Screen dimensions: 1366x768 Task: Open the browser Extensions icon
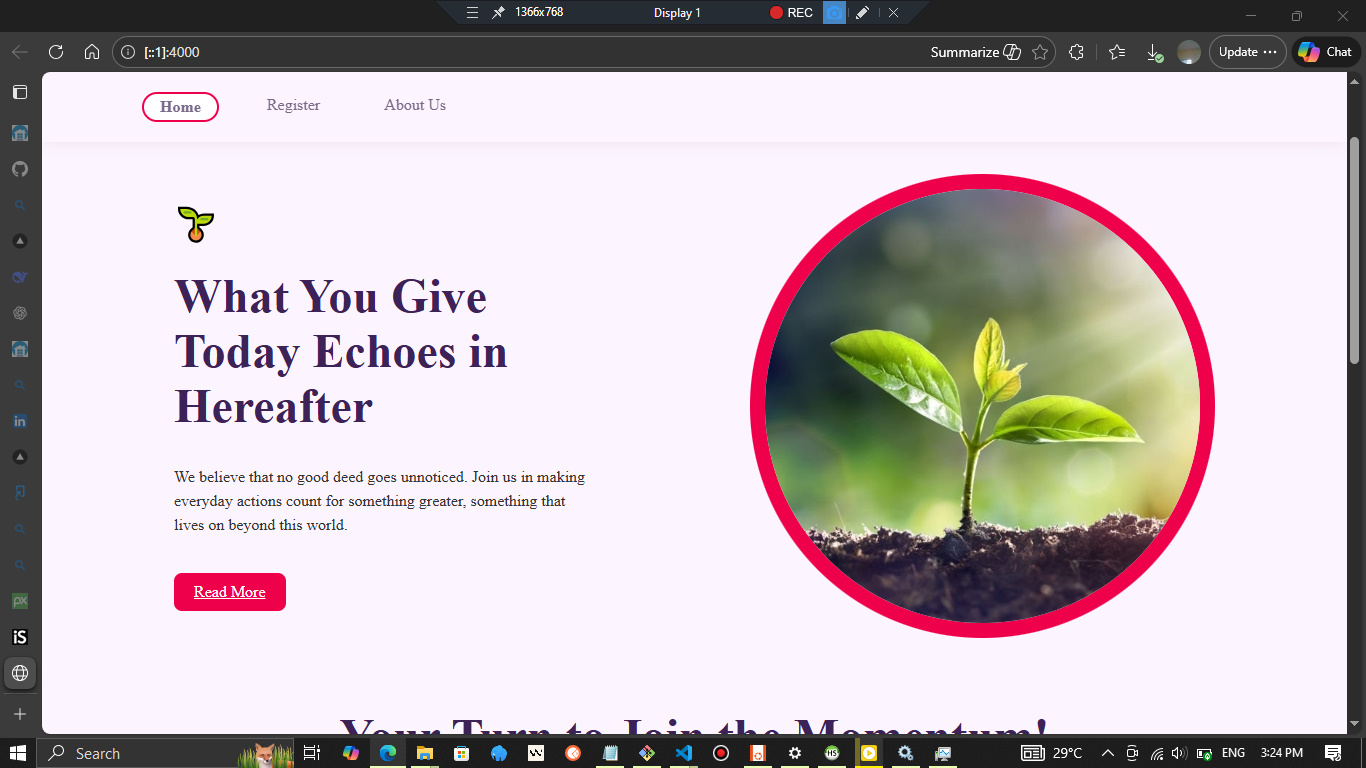click(x=1076, y=51)
